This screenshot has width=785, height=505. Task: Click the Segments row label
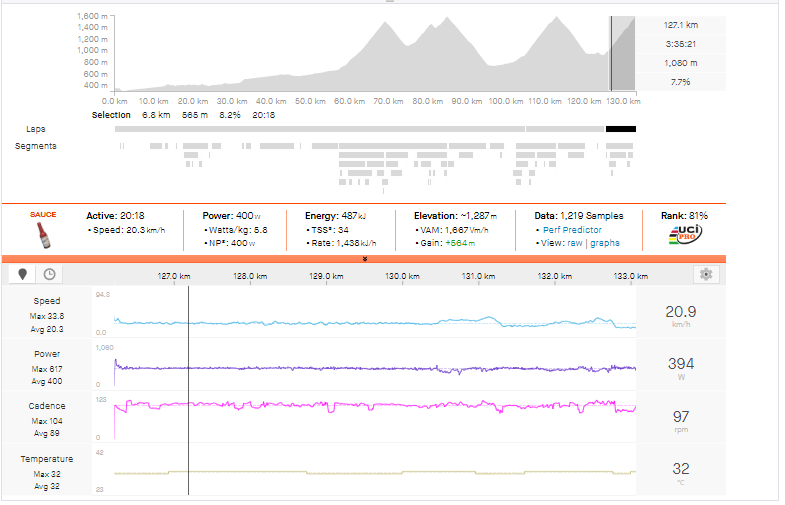36,146
